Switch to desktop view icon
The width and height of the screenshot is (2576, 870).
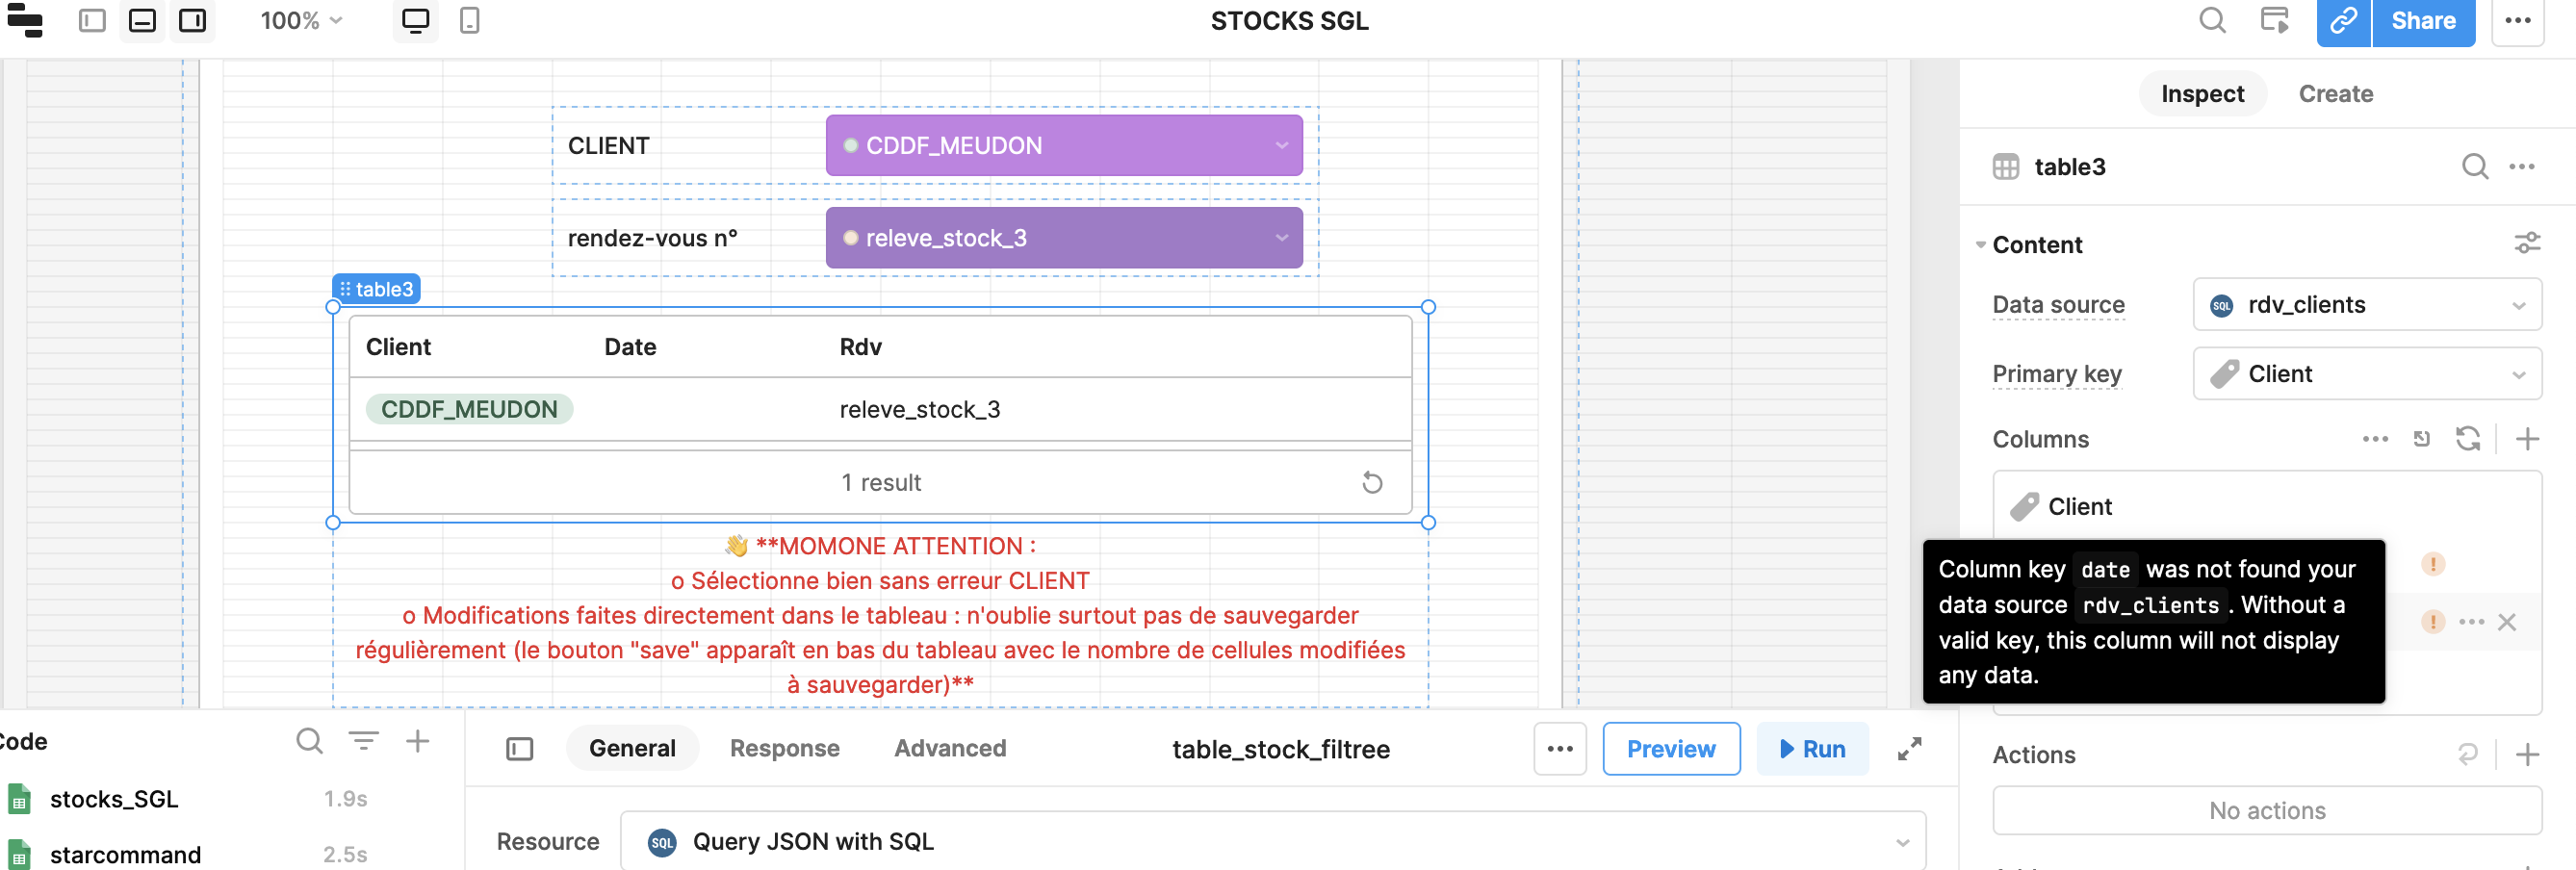(x=415, y=21)
